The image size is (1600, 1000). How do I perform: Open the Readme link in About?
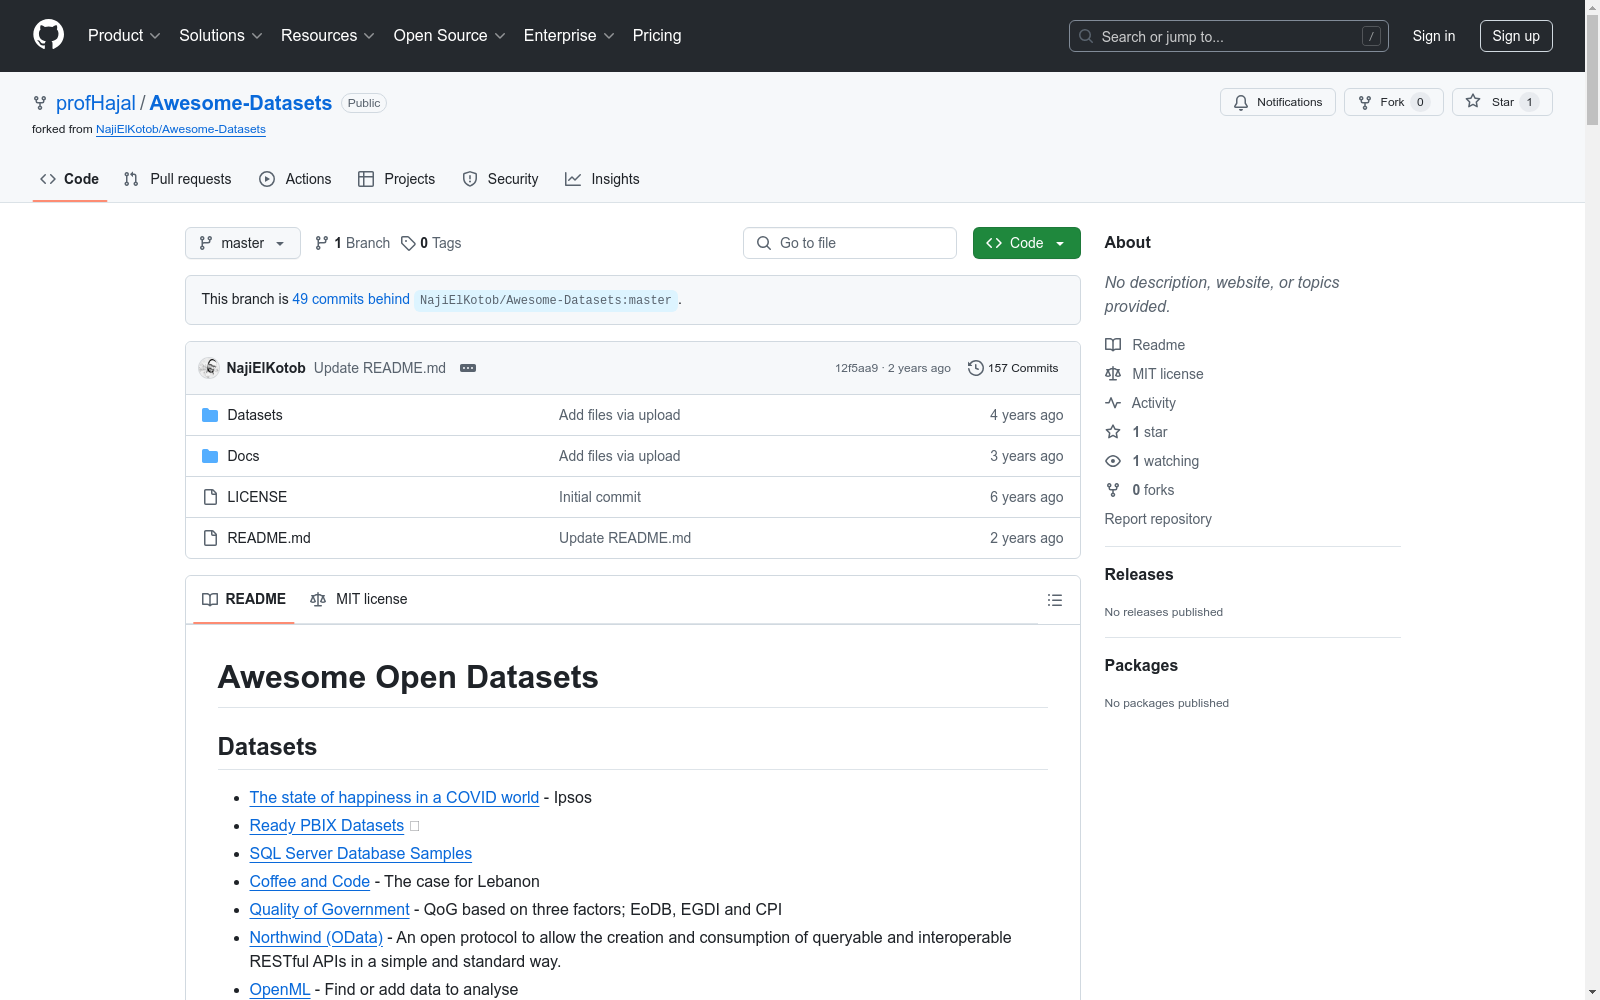[1145, 345]
